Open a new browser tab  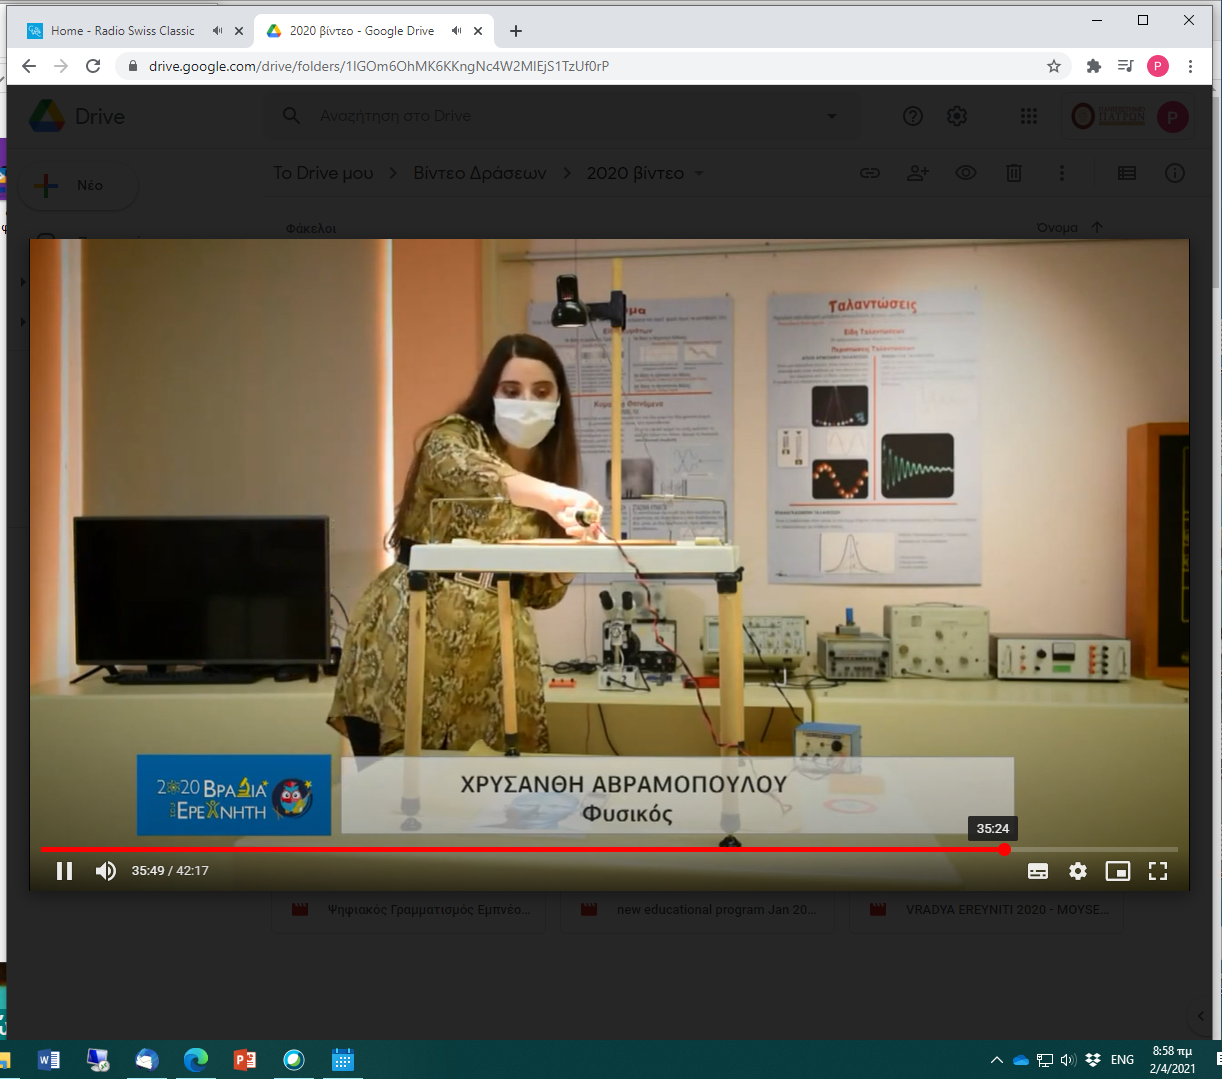coord(516,31)
